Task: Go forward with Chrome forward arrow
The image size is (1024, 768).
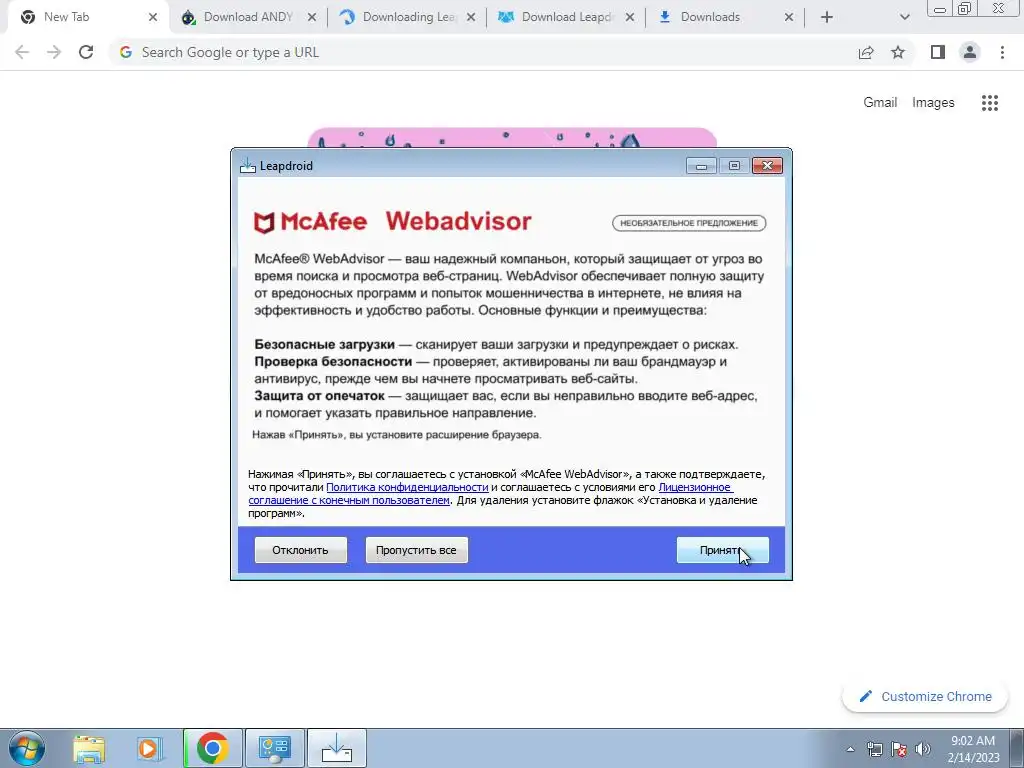Action: coord(54,52)
